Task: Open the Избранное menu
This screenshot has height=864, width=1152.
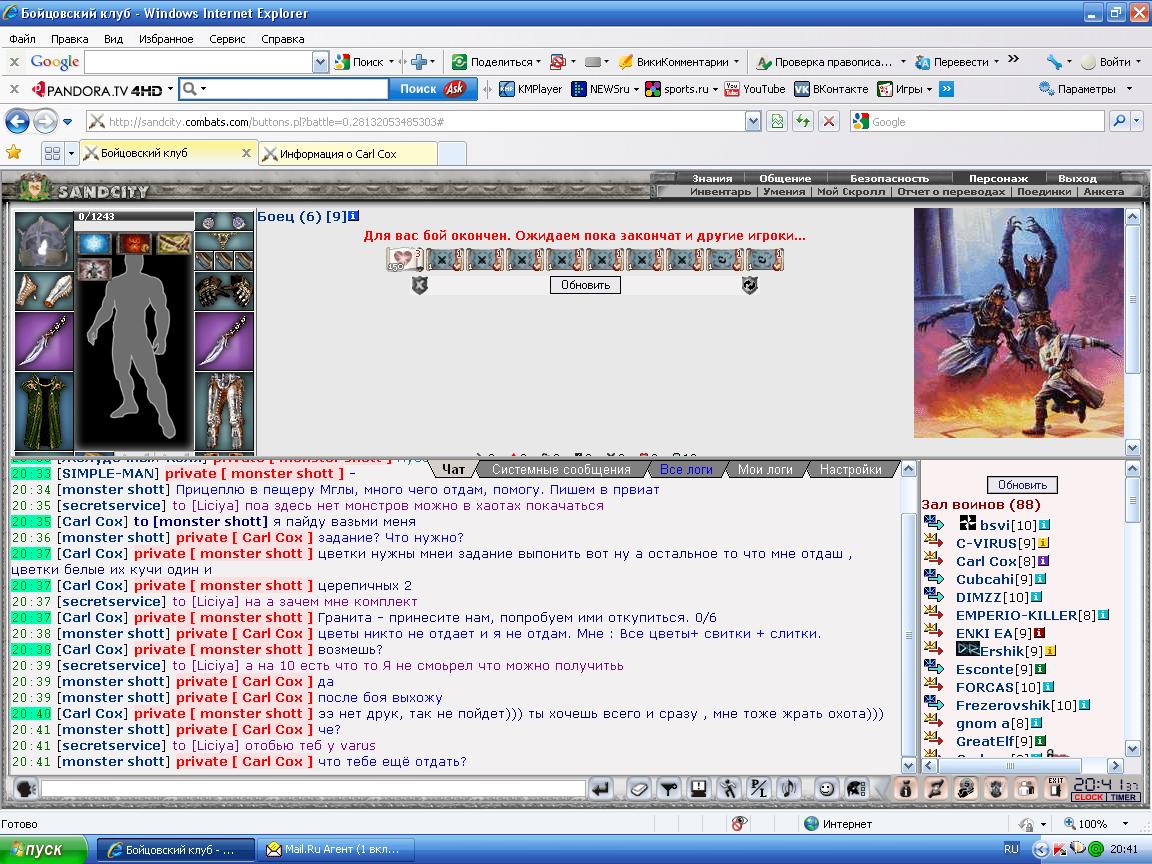Action: (x=166, y=39)
